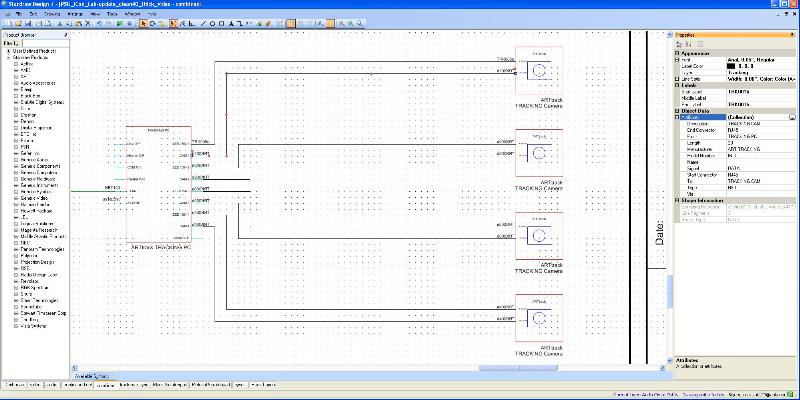Open the Tools menu
This screenshot has height=400, width=800.
click(x=112, y=14)
